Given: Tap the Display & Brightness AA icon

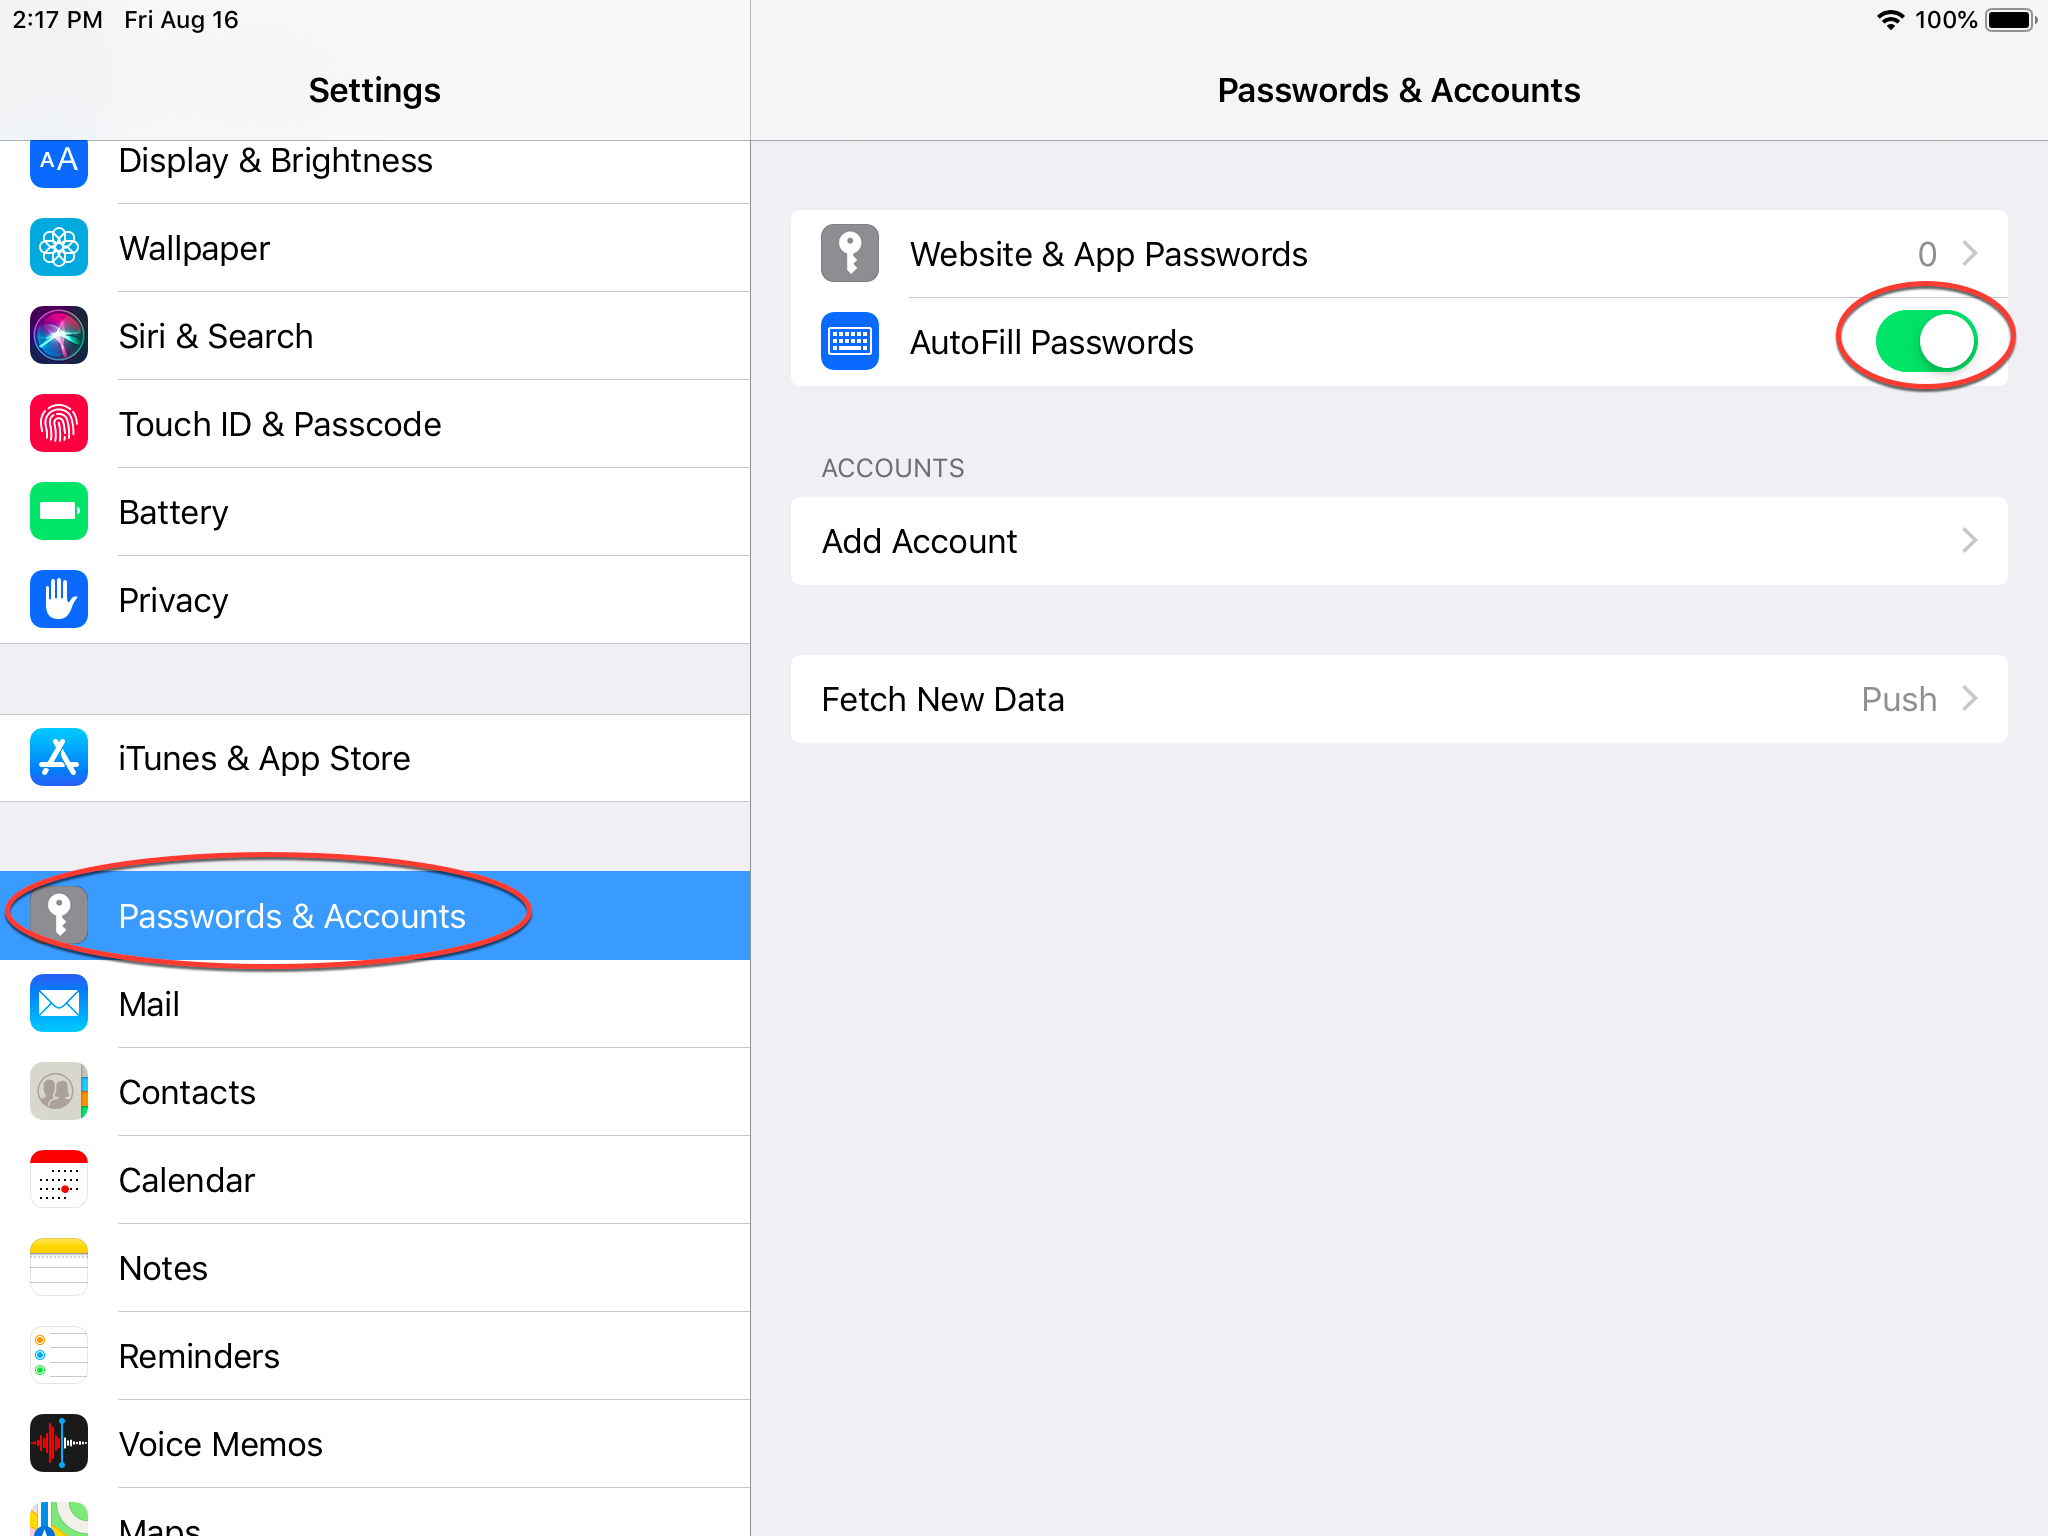Looking at the screenshot, I should [x=59, y=163].
